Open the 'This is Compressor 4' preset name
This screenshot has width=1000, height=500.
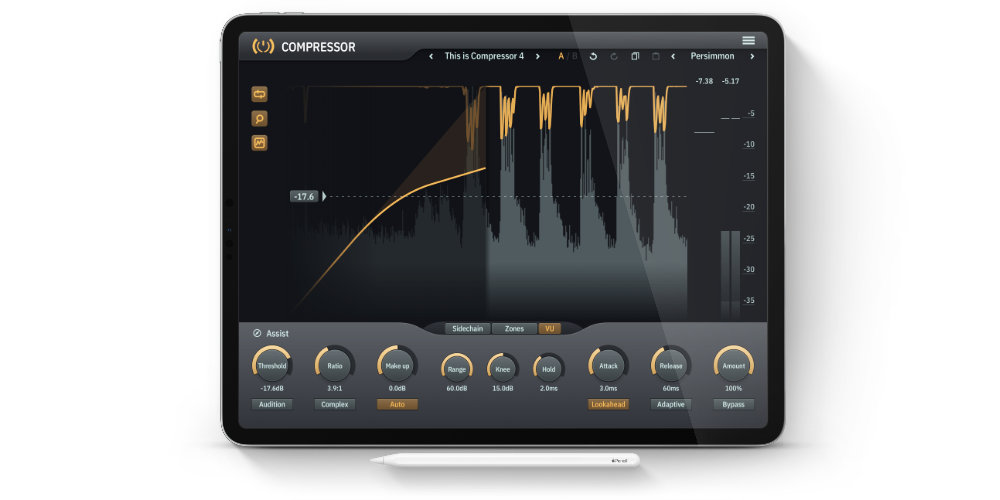coord(484,56)
